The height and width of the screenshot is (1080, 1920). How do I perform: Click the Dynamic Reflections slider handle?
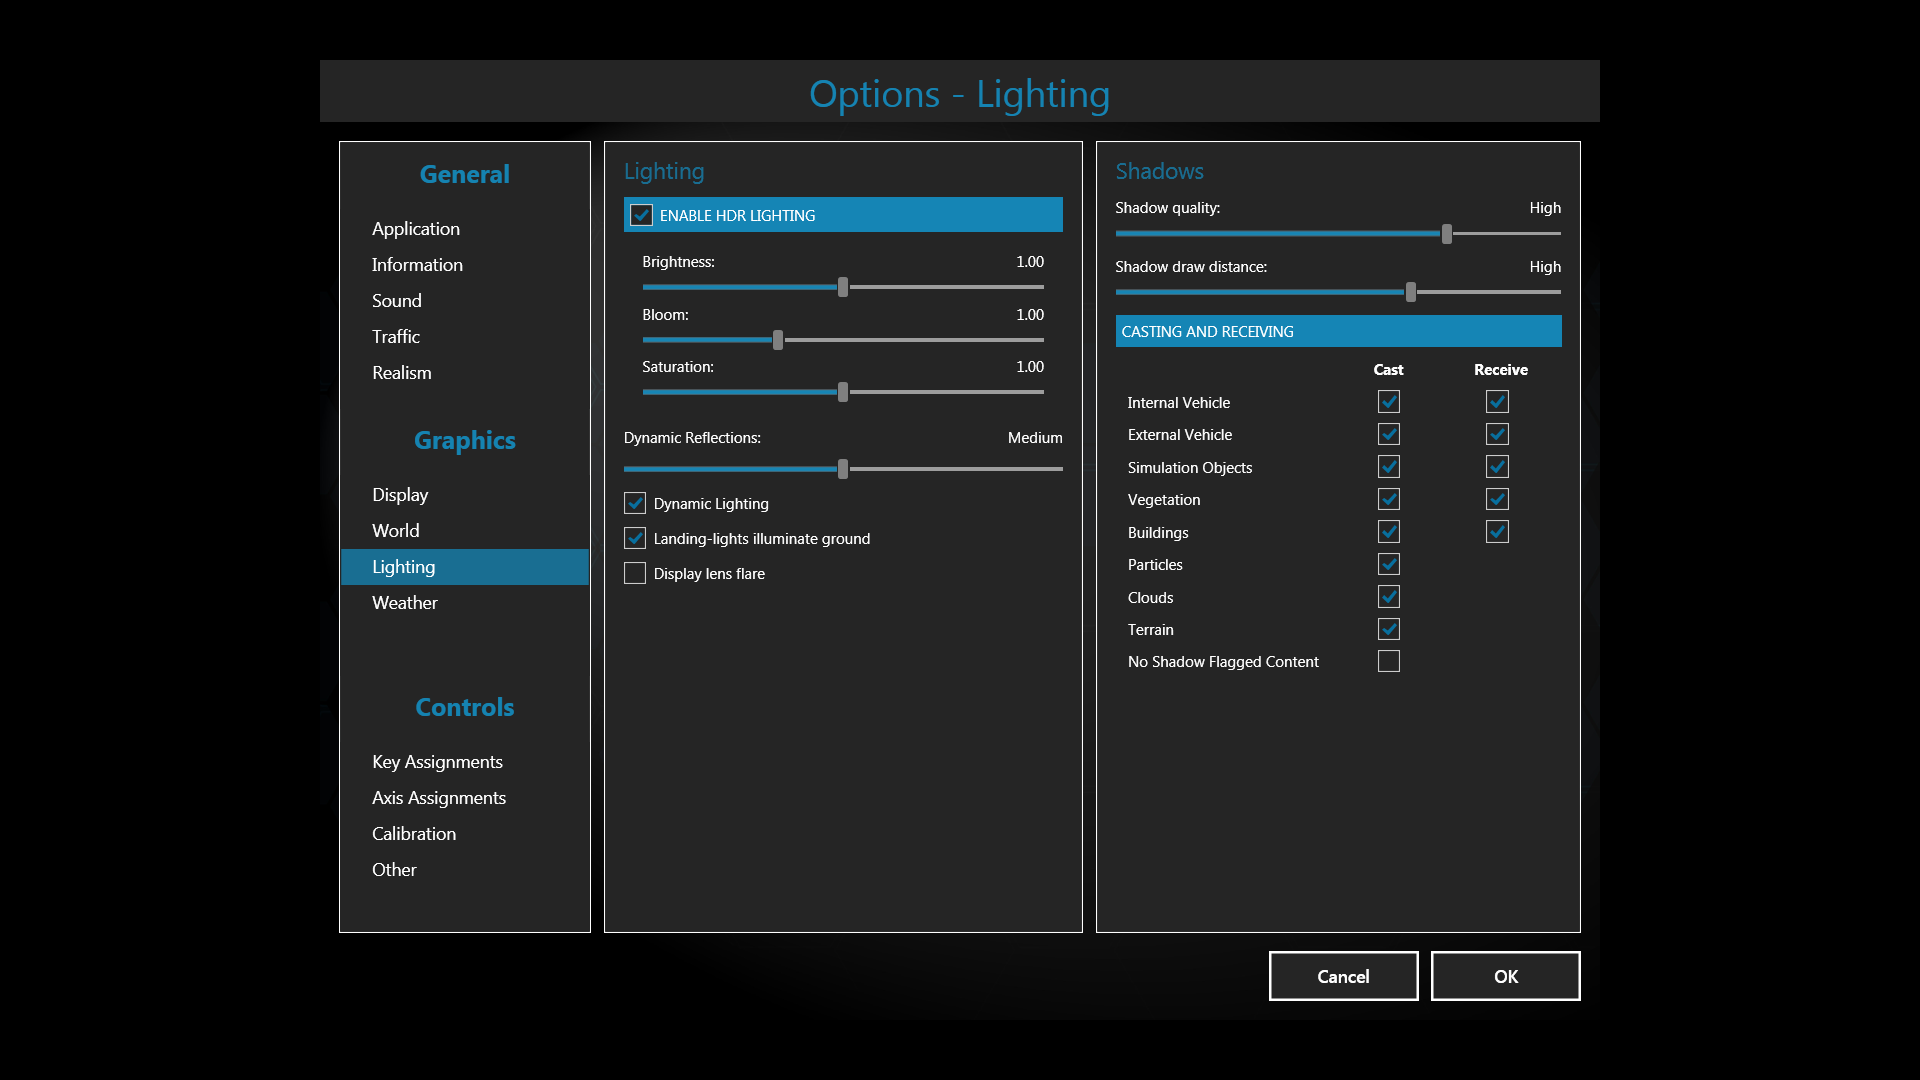(843, 469)
